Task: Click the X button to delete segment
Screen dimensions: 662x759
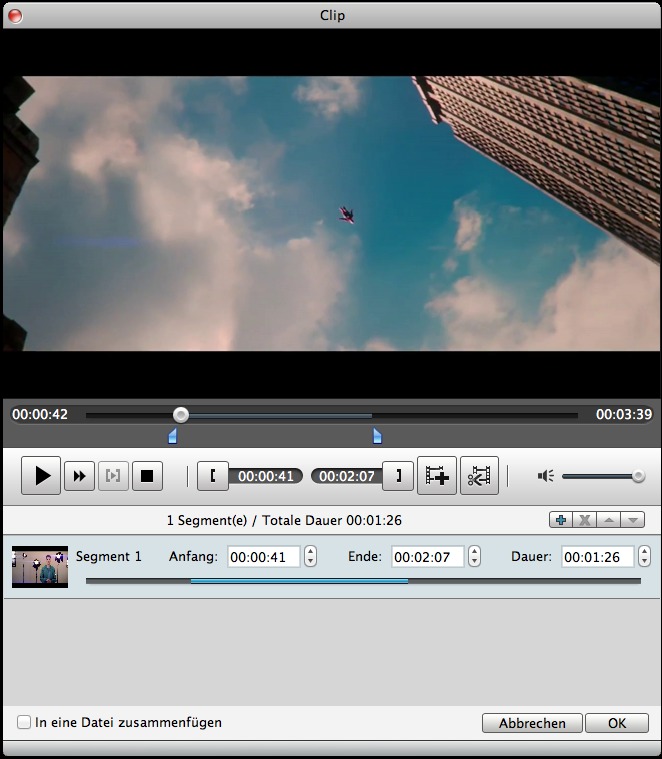Action: pyautogui.click(x=585, y=520)
